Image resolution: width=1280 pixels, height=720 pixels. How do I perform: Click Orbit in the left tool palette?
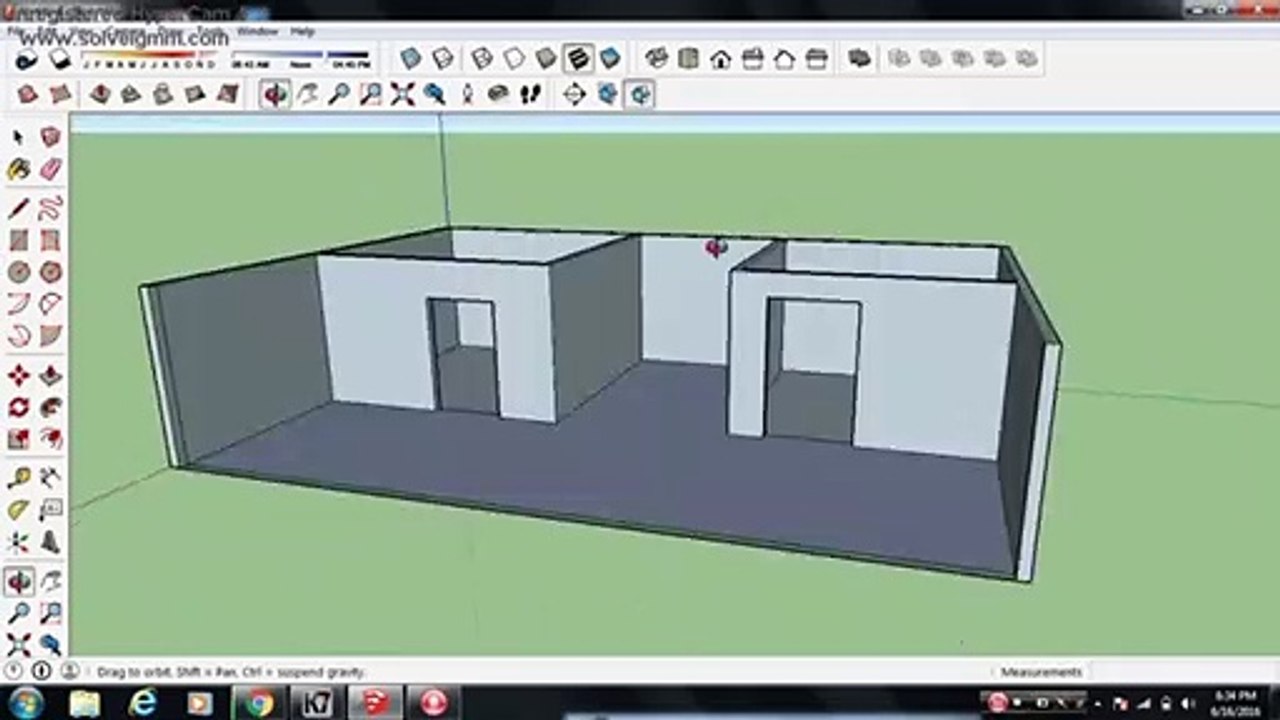[x=19, y=581]
